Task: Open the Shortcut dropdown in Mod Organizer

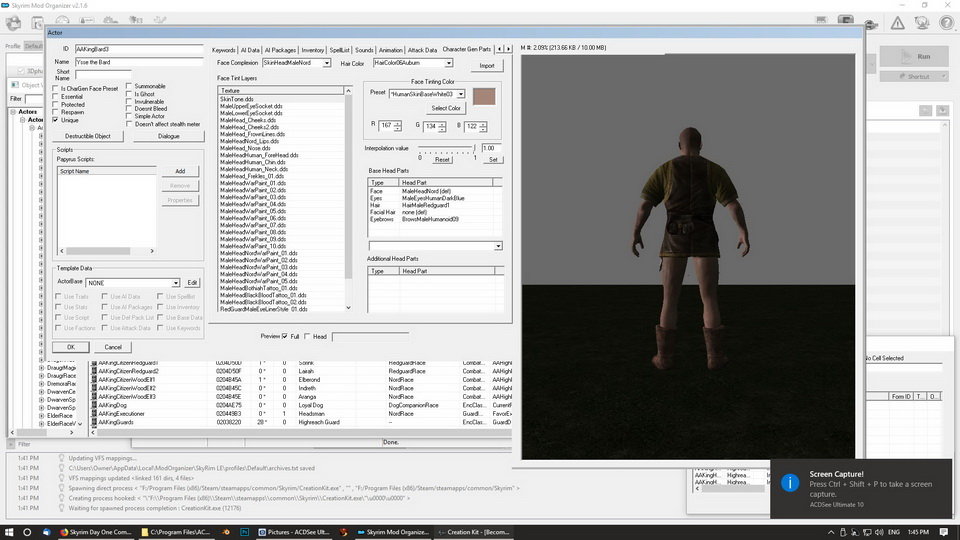Action: (943, 77)
